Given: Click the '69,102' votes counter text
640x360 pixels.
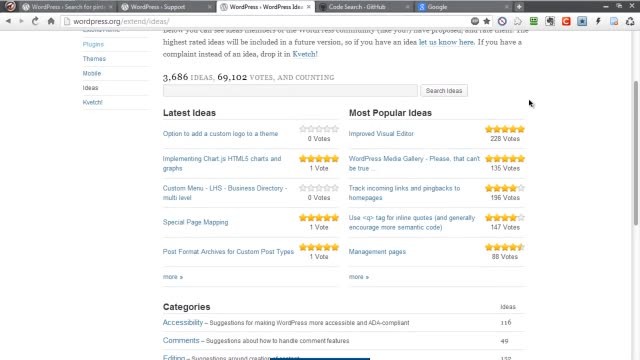Looking at the screenshot, I should click(232, 77).
